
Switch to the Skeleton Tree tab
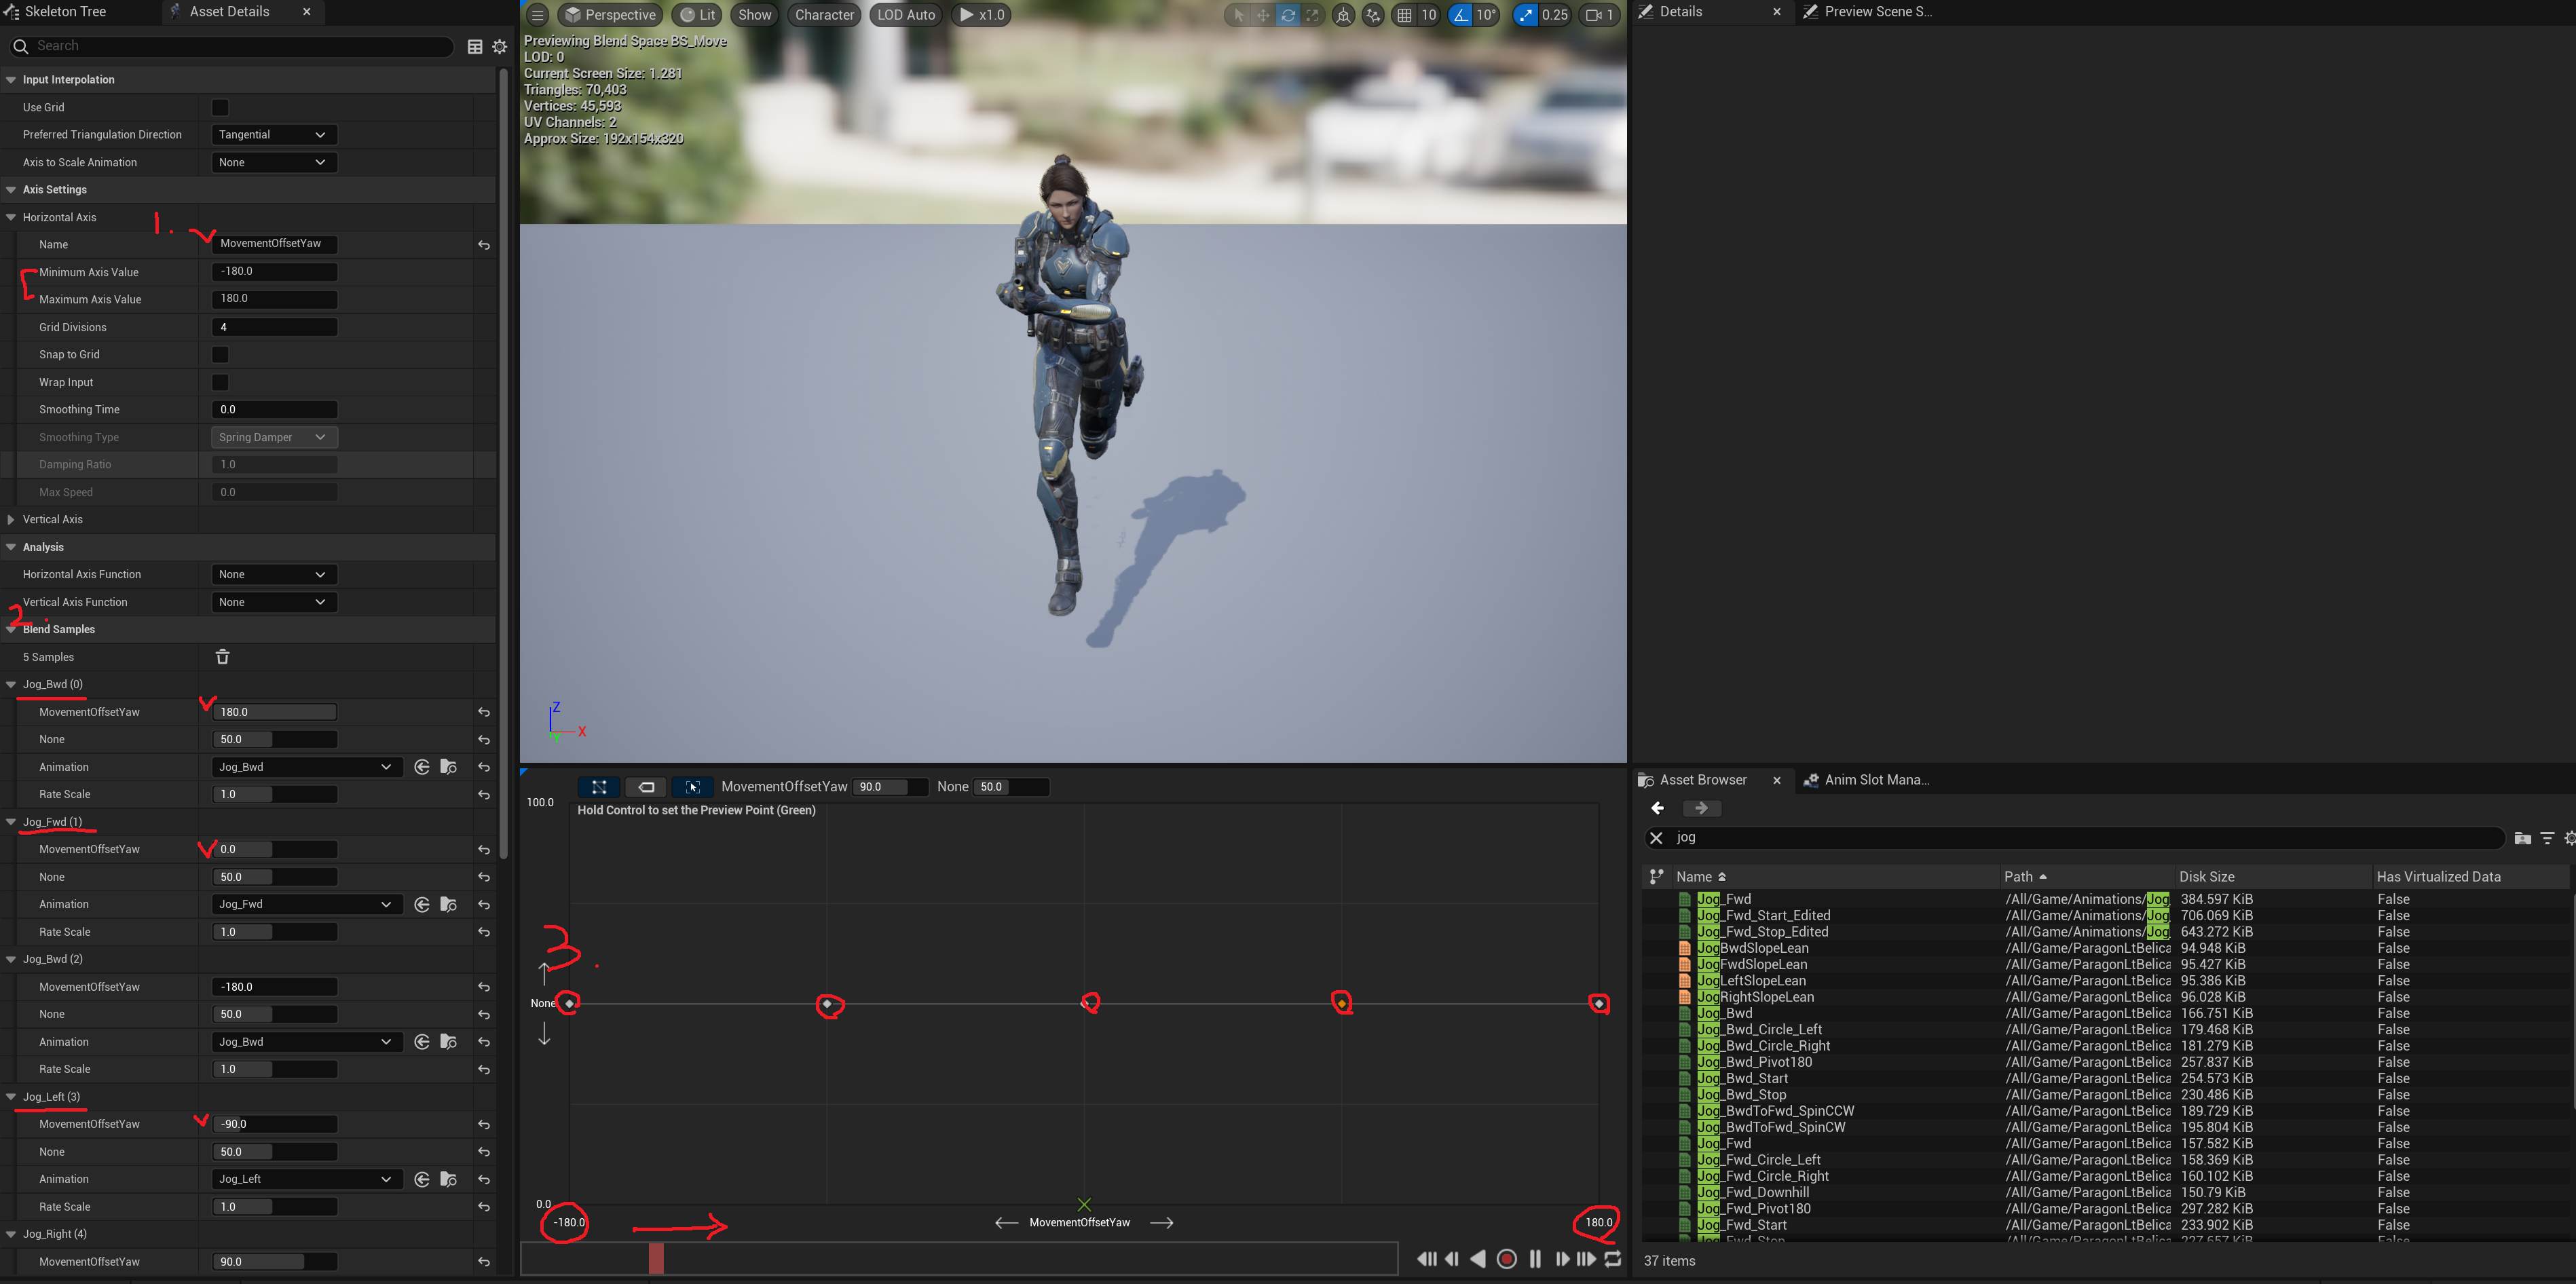[x=64, y=12]
